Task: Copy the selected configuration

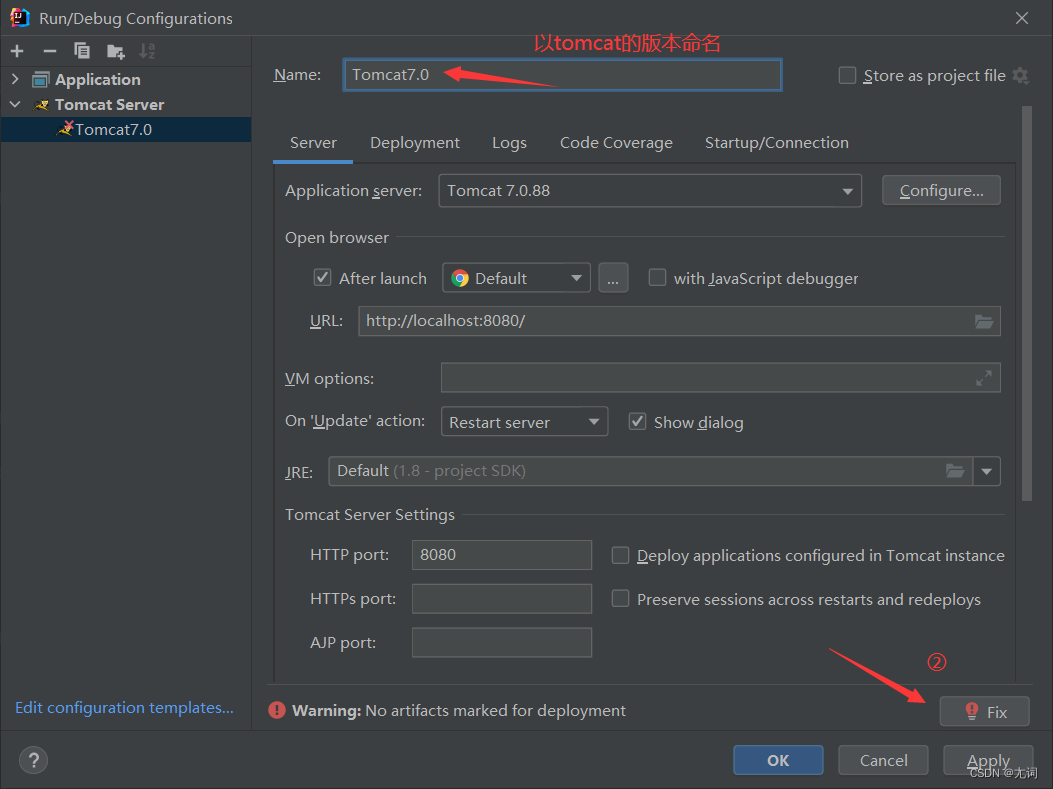Action: pyautogui.click(x=82, y=51)
